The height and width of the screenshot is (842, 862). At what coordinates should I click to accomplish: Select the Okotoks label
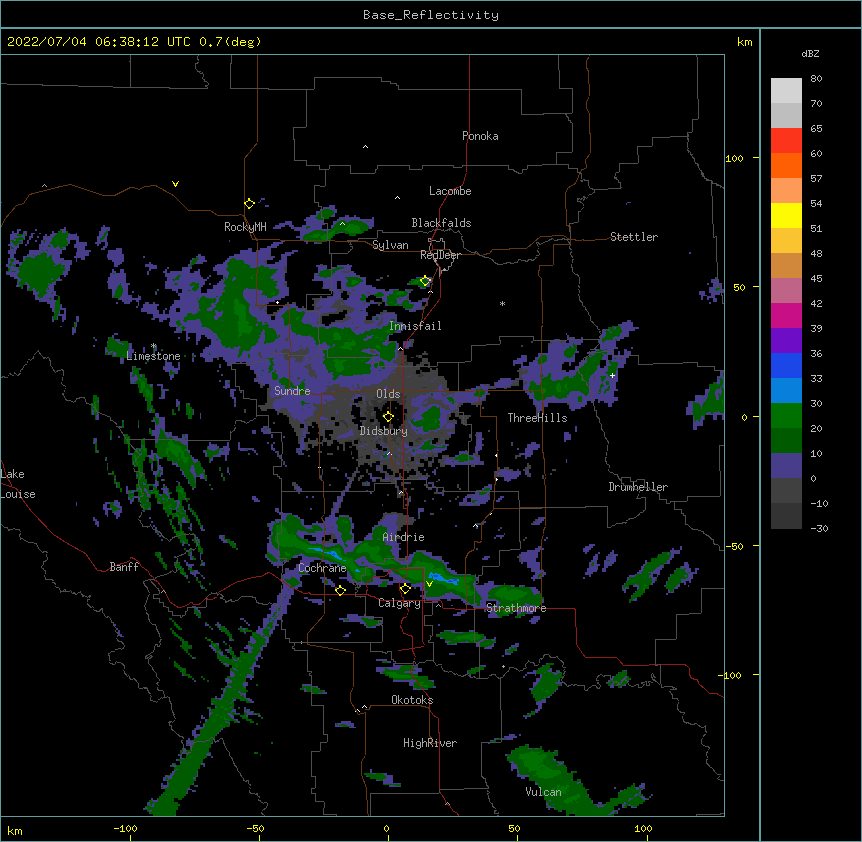click(412, 700)
